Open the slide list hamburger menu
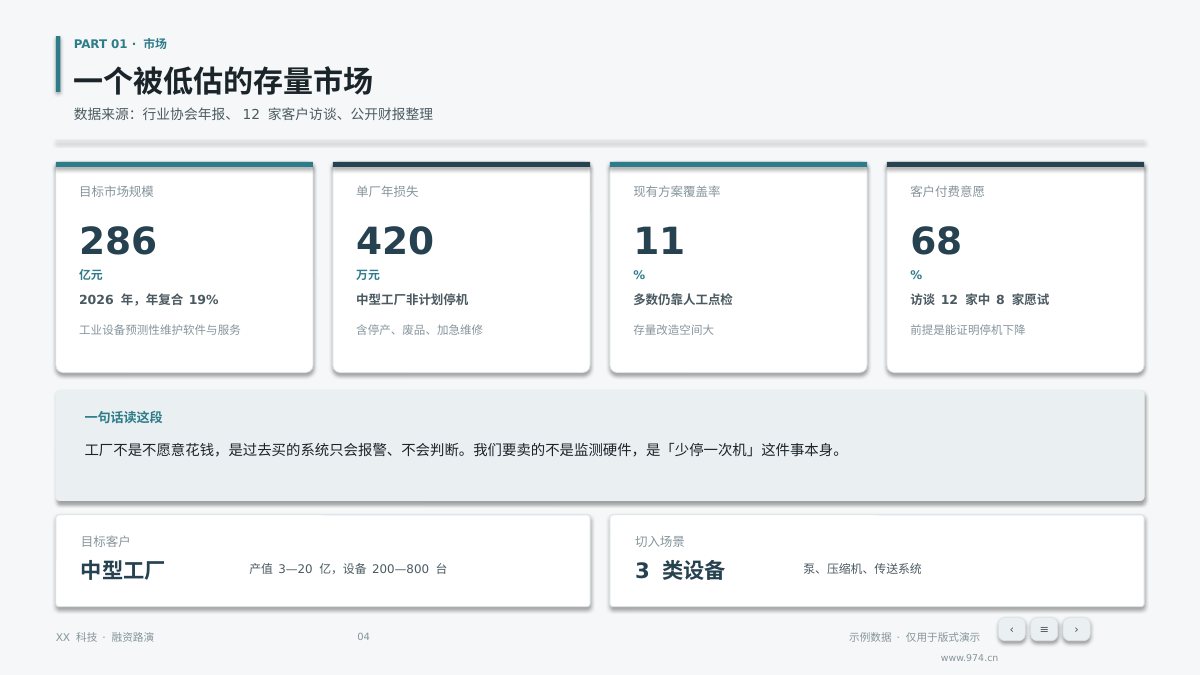This screenshot has width=1200, height=675. point(1044,629)
